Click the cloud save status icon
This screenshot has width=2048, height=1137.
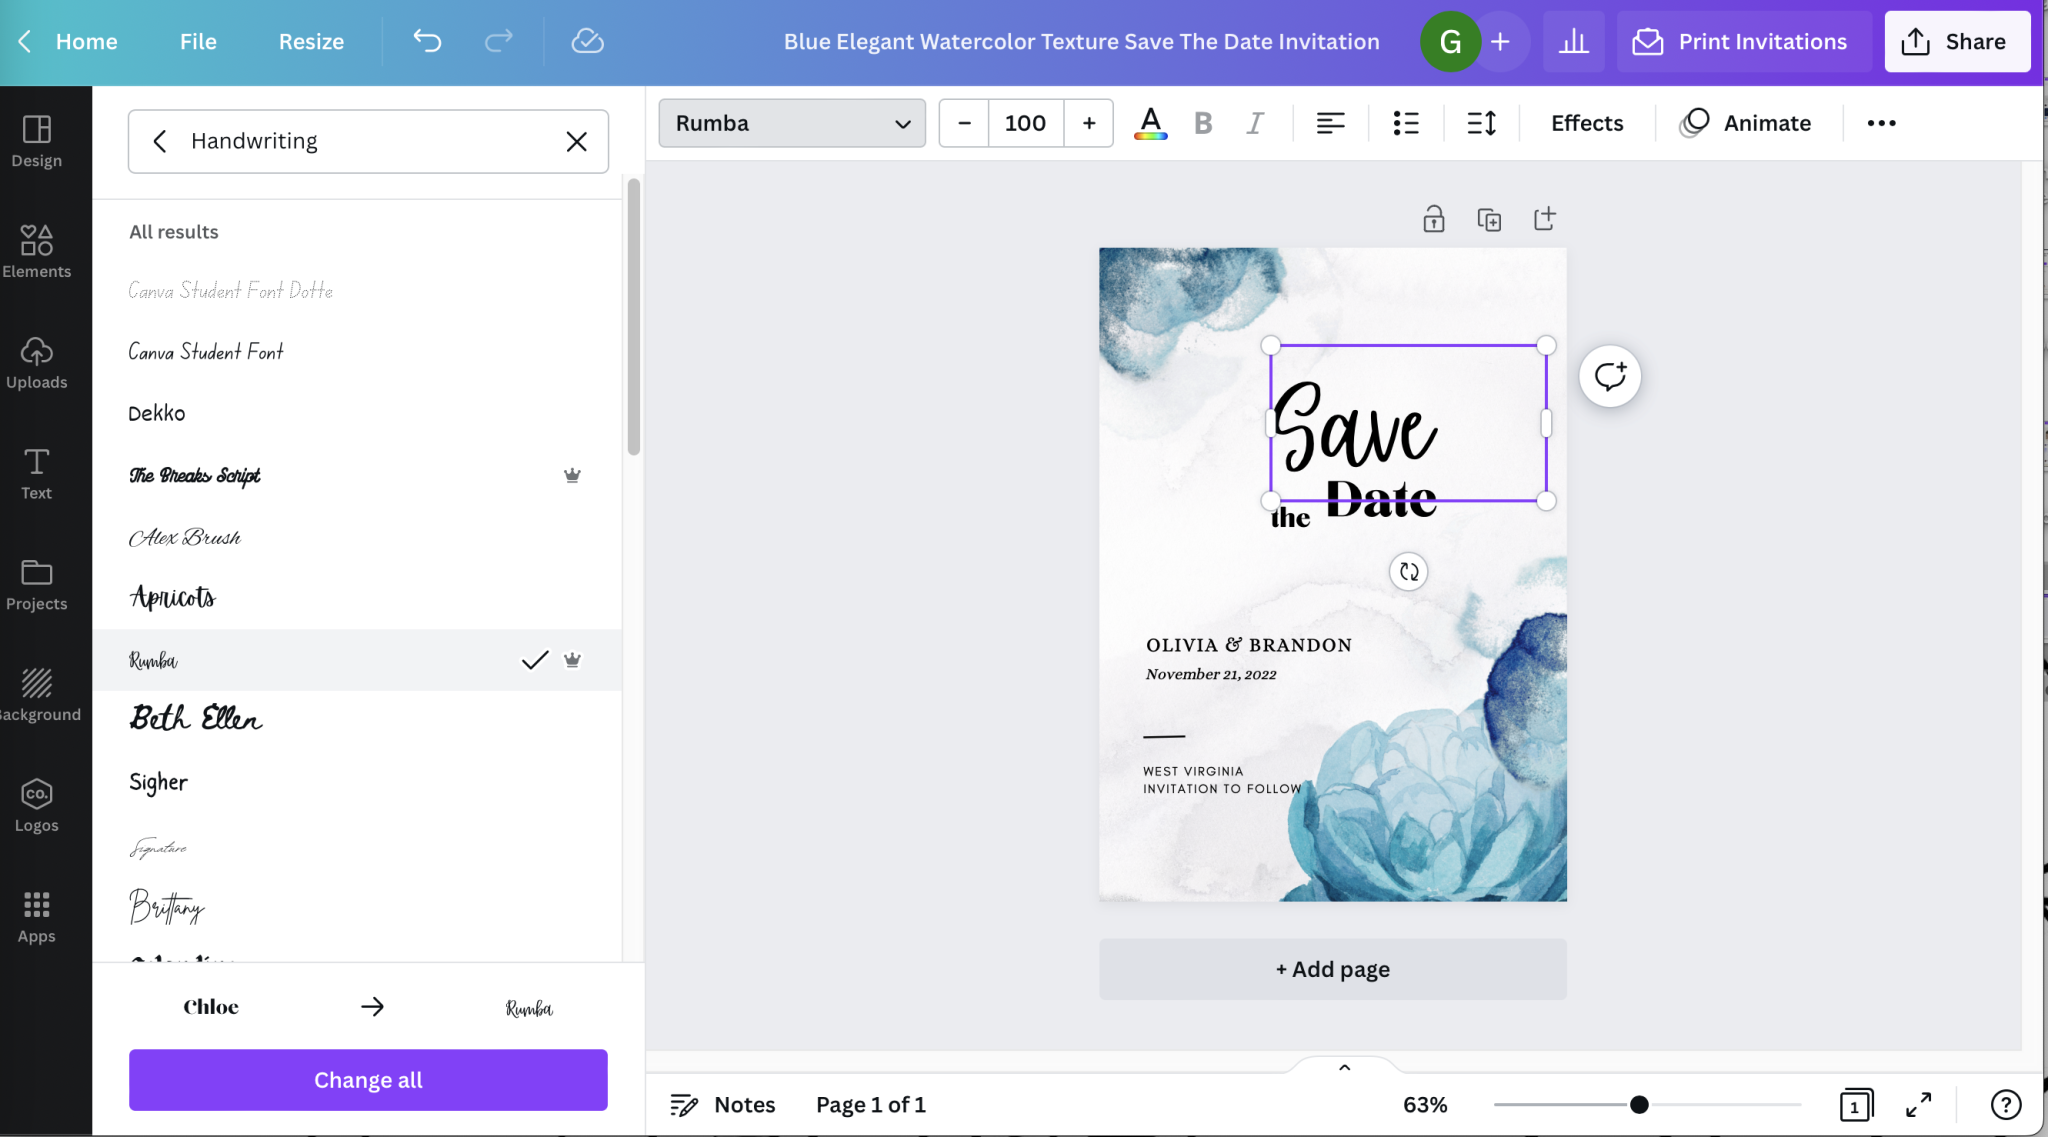click(587, 41)
